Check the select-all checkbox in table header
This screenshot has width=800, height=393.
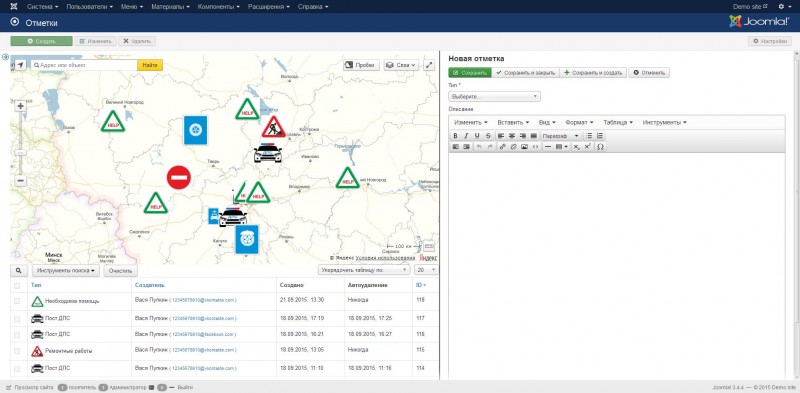click(x=17, y=285)
